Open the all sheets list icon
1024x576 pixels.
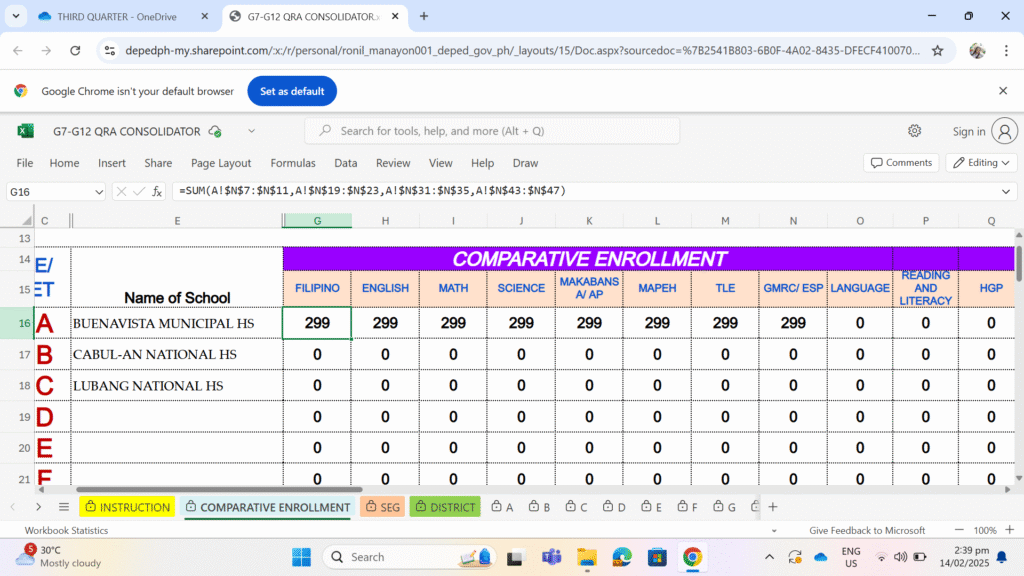point(64,507)
